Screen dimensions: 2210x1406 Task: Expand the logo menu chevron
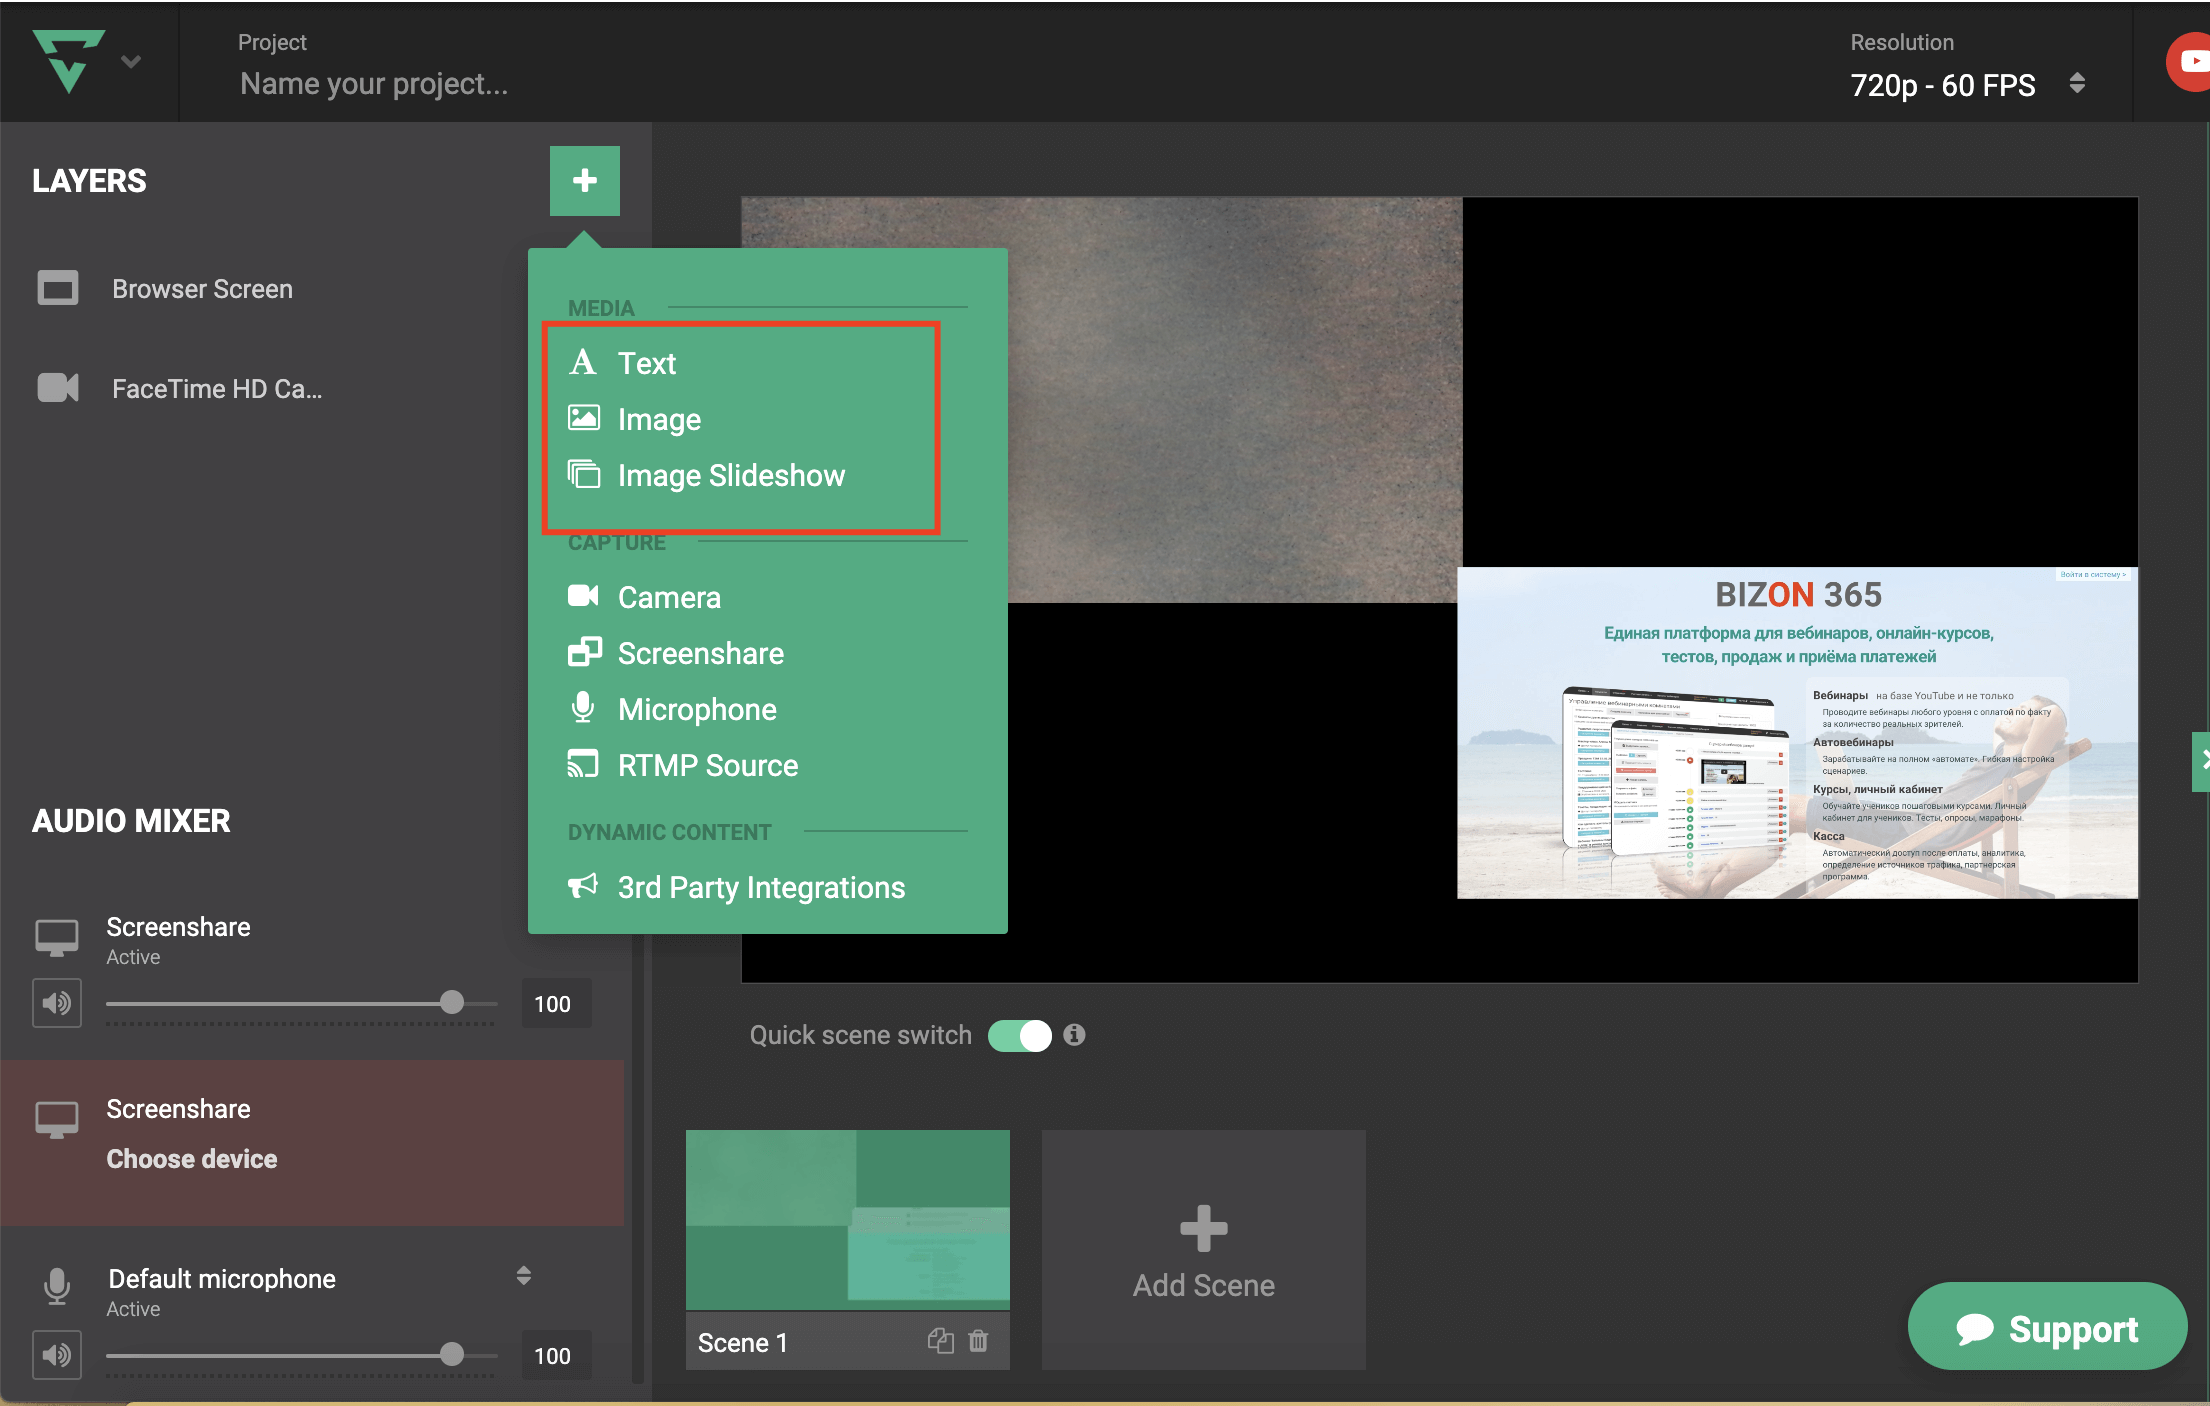point(131,62)
